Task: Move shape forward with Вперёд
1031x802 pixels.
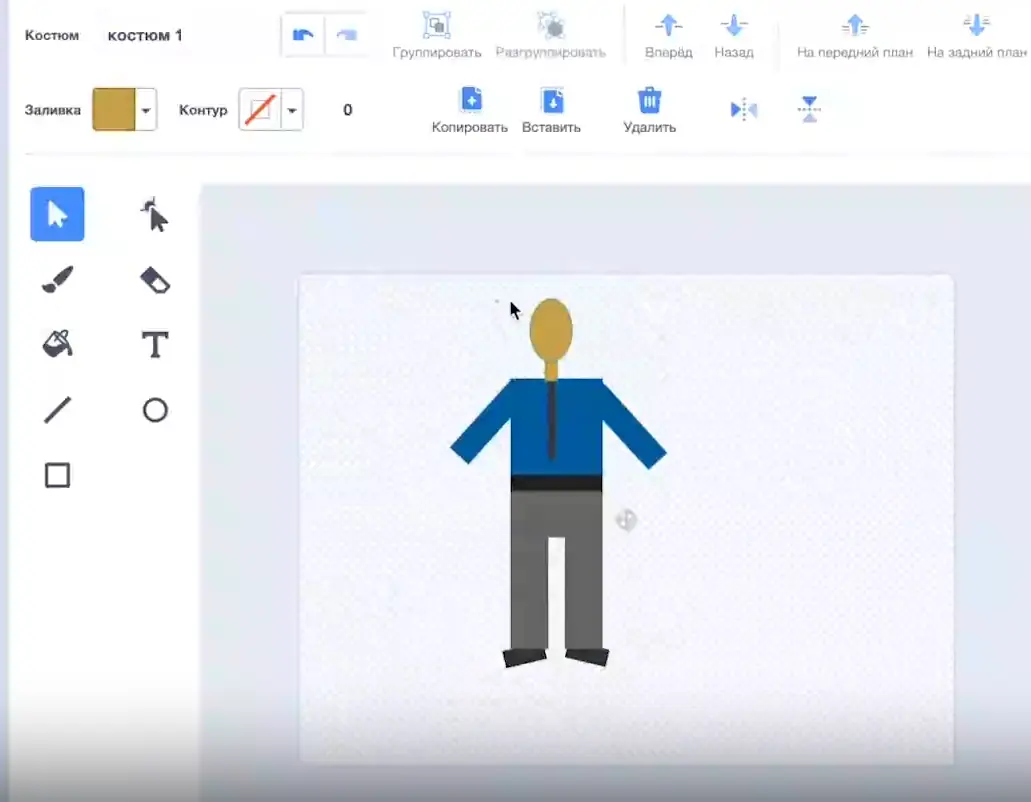Action: pos(669,36)
